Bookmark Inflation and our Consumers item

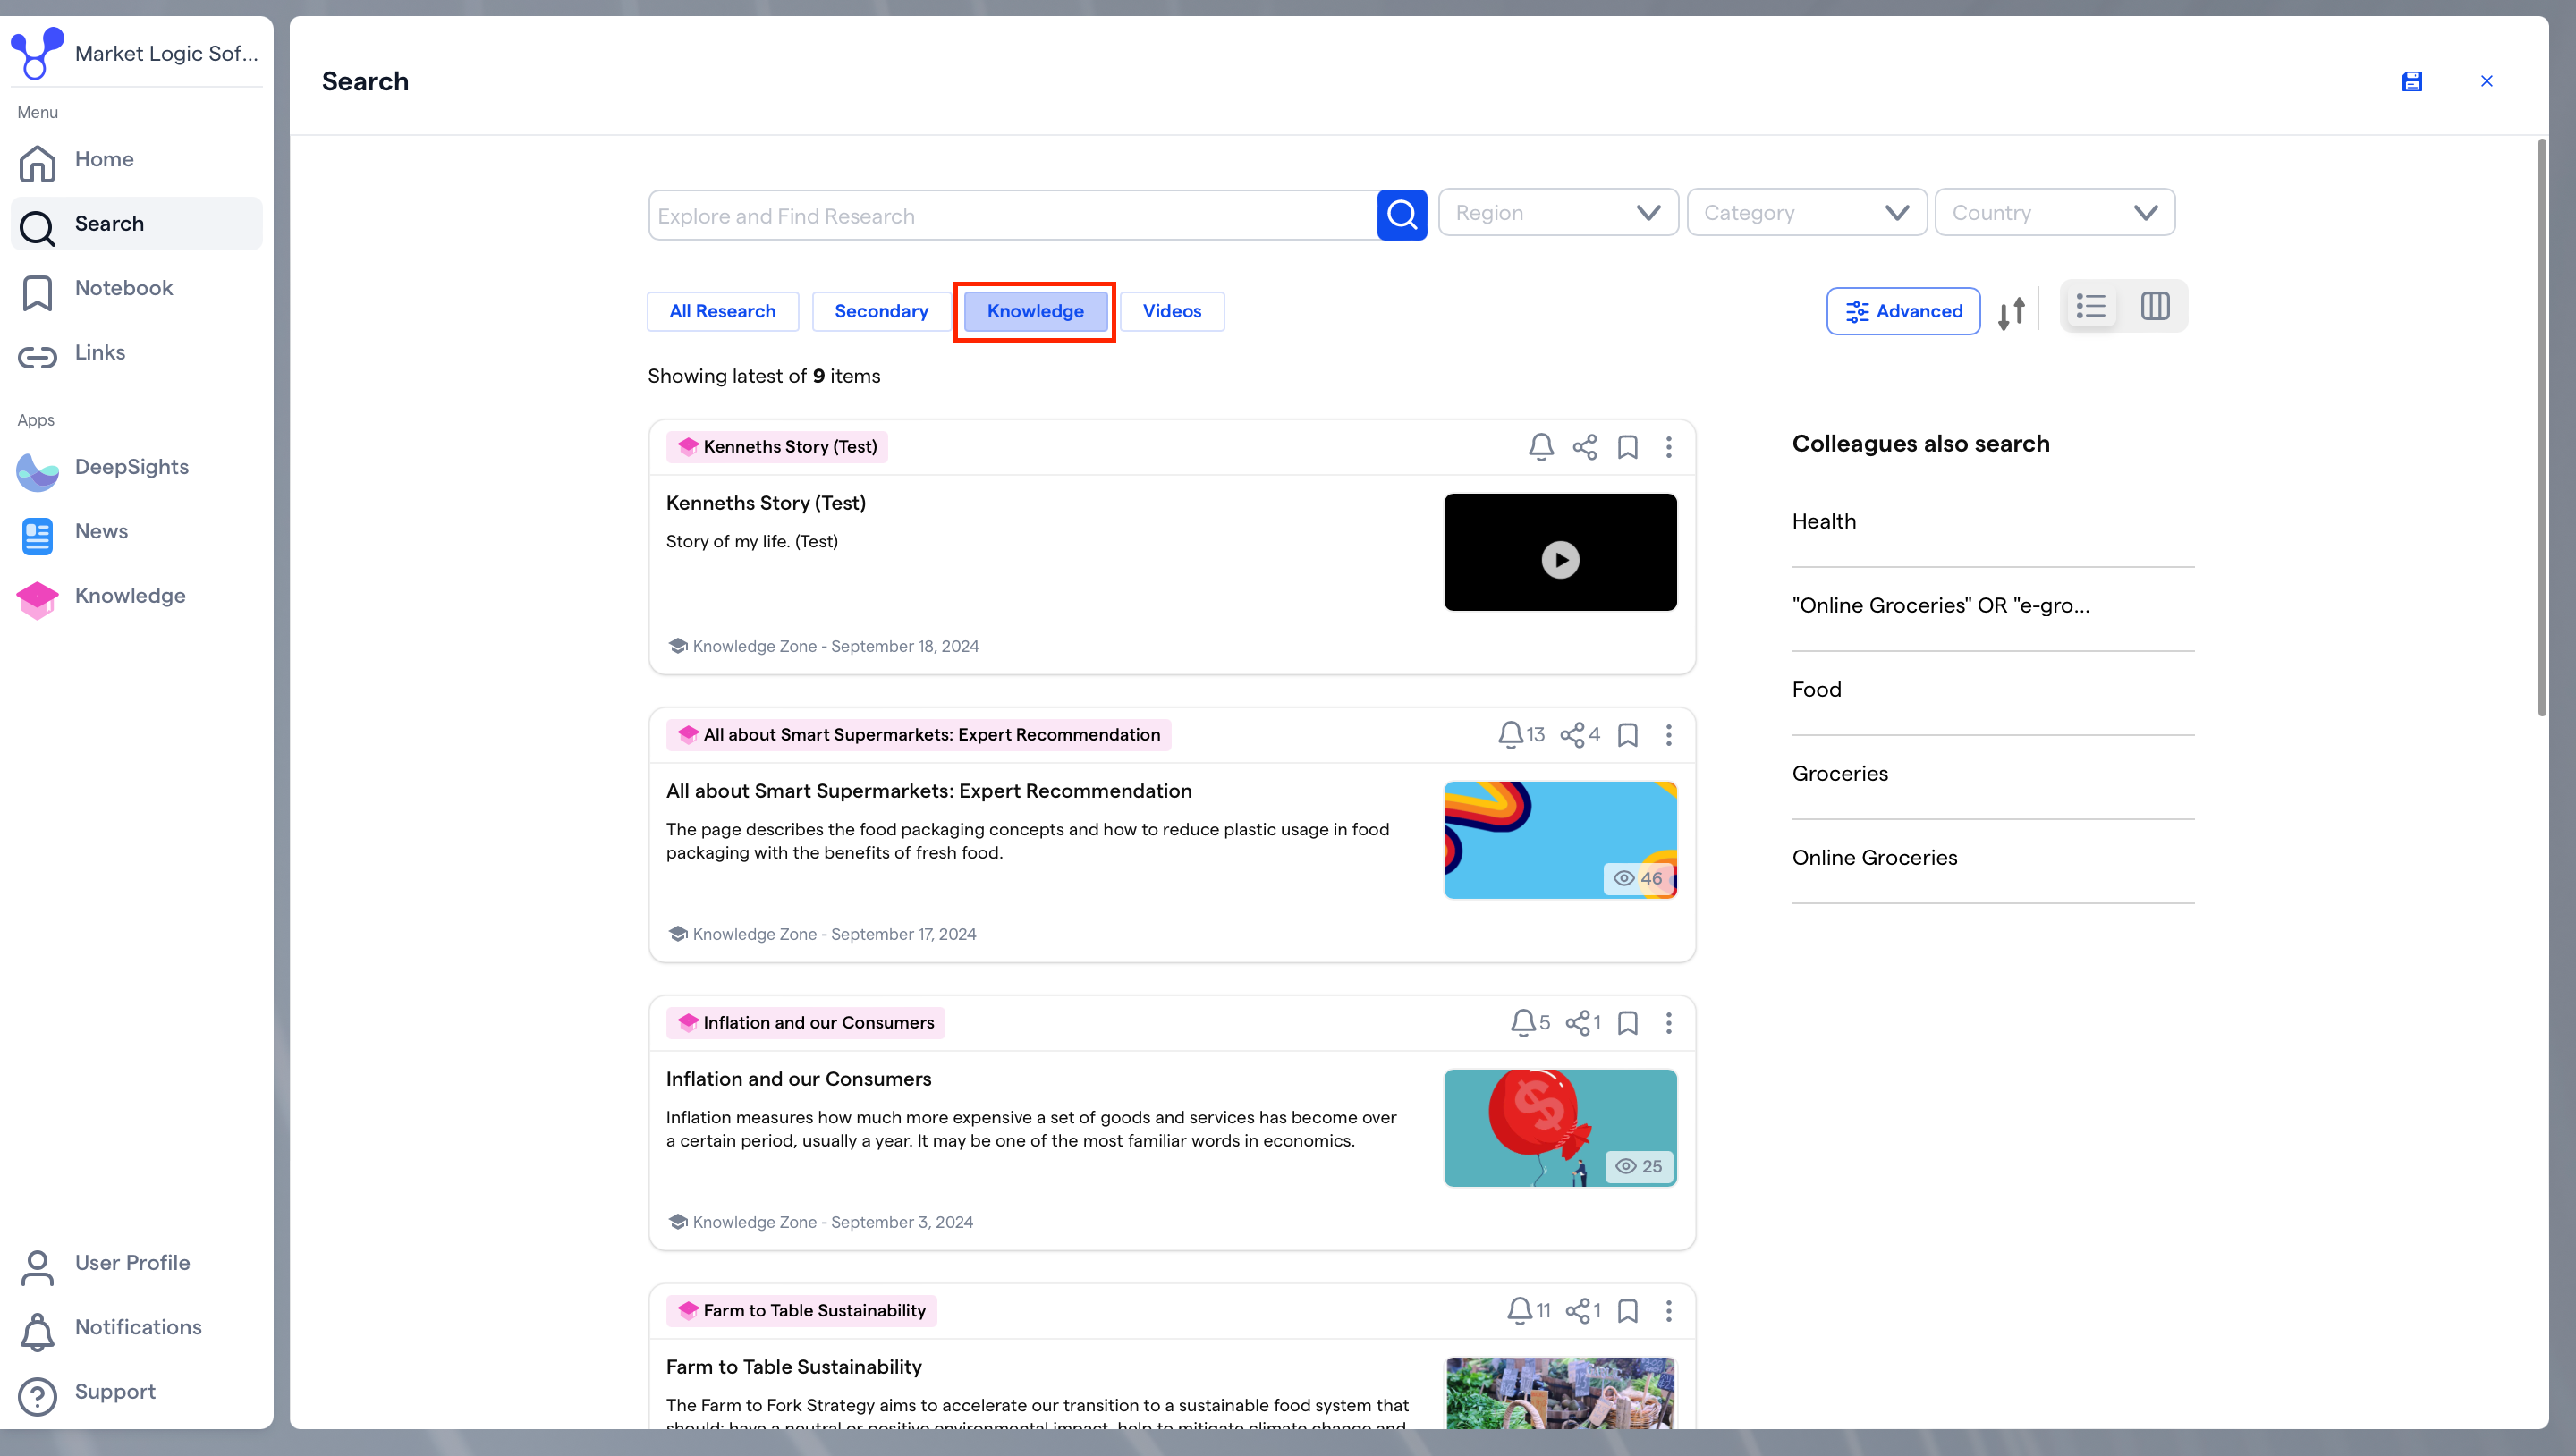click(x=1628, y=1023)
